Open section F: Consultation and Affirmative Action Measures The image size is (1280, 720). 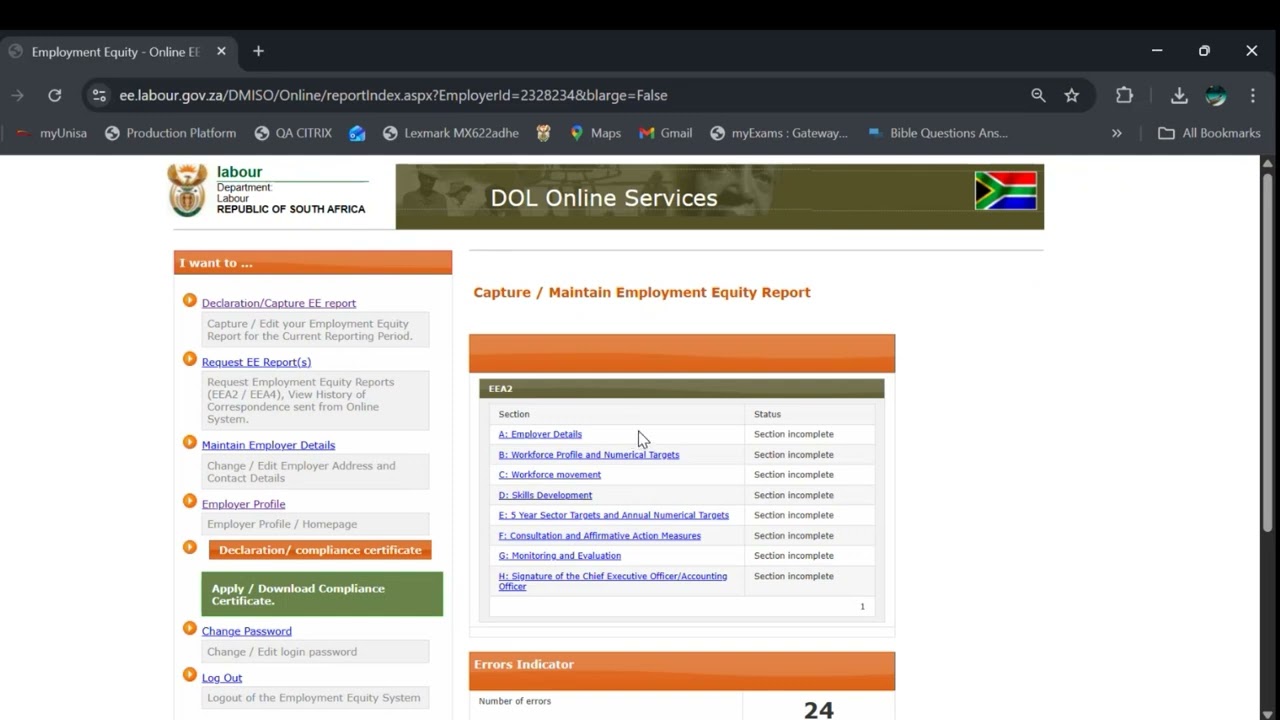(600, 536)
